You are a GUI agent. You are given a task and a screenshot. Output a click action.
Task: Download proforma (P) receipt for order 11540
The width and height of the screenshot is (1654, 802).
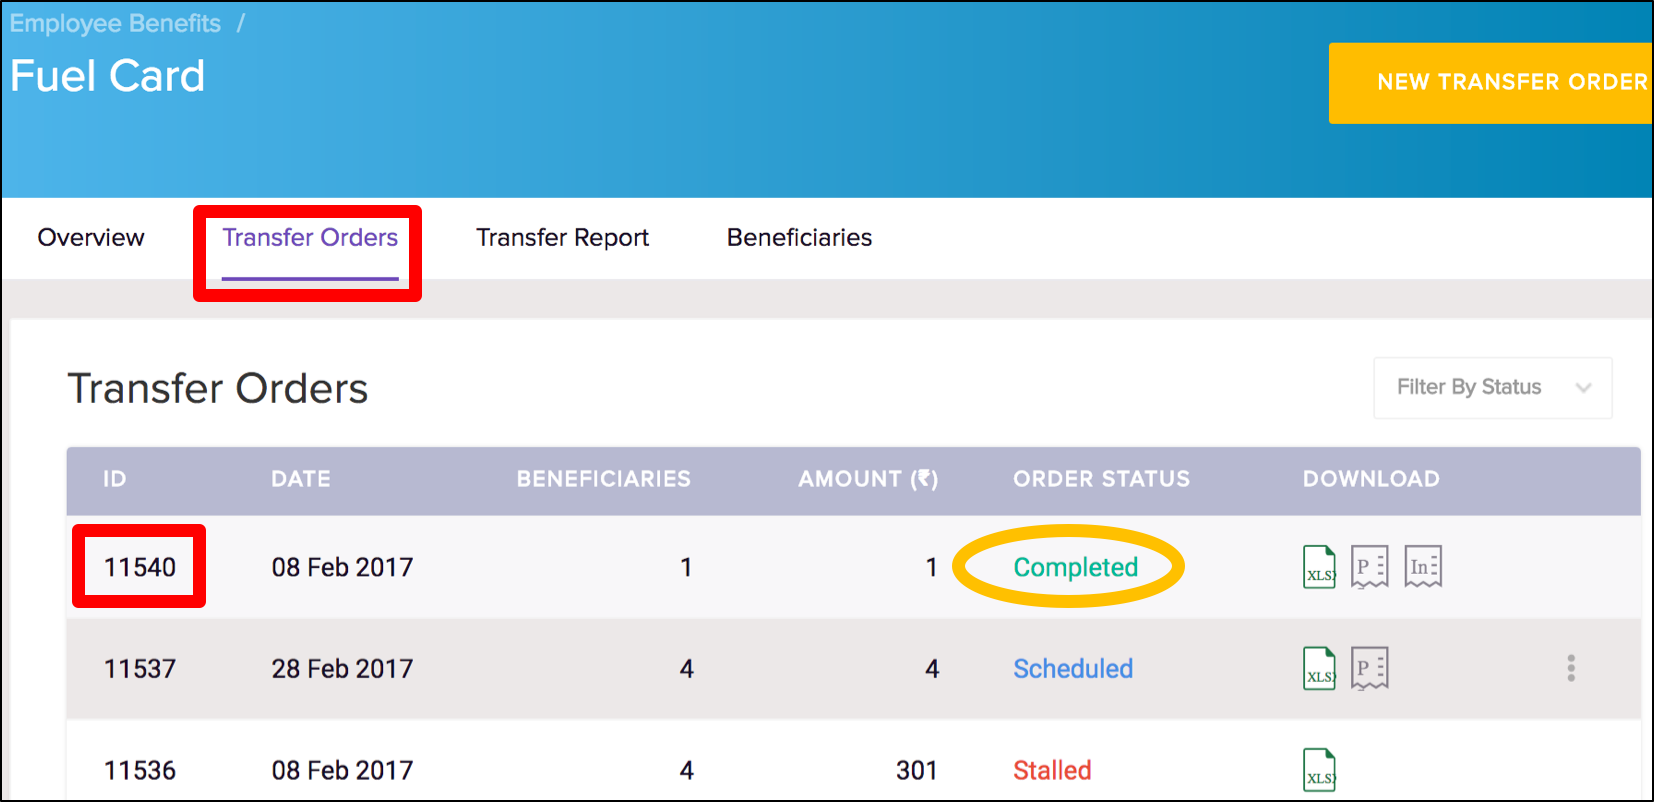point(1369,567)
